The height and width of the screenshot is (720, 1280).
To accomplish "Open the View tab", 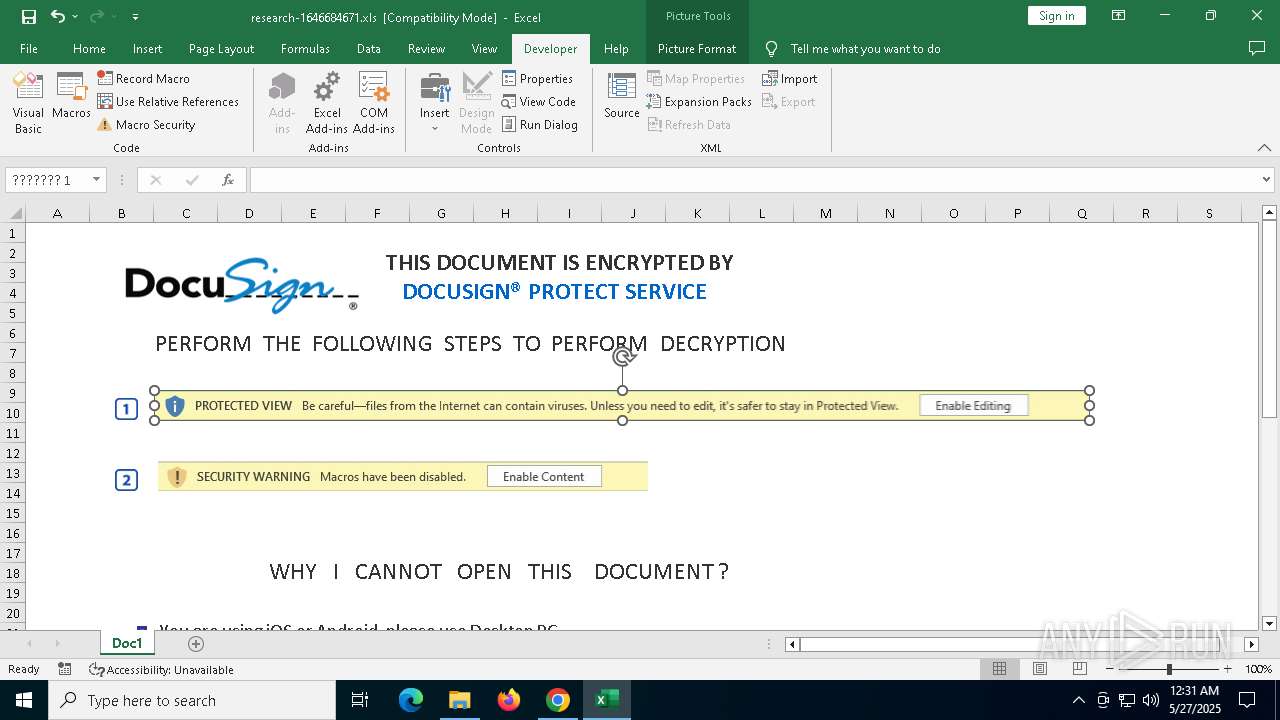I will click(484, 48).
